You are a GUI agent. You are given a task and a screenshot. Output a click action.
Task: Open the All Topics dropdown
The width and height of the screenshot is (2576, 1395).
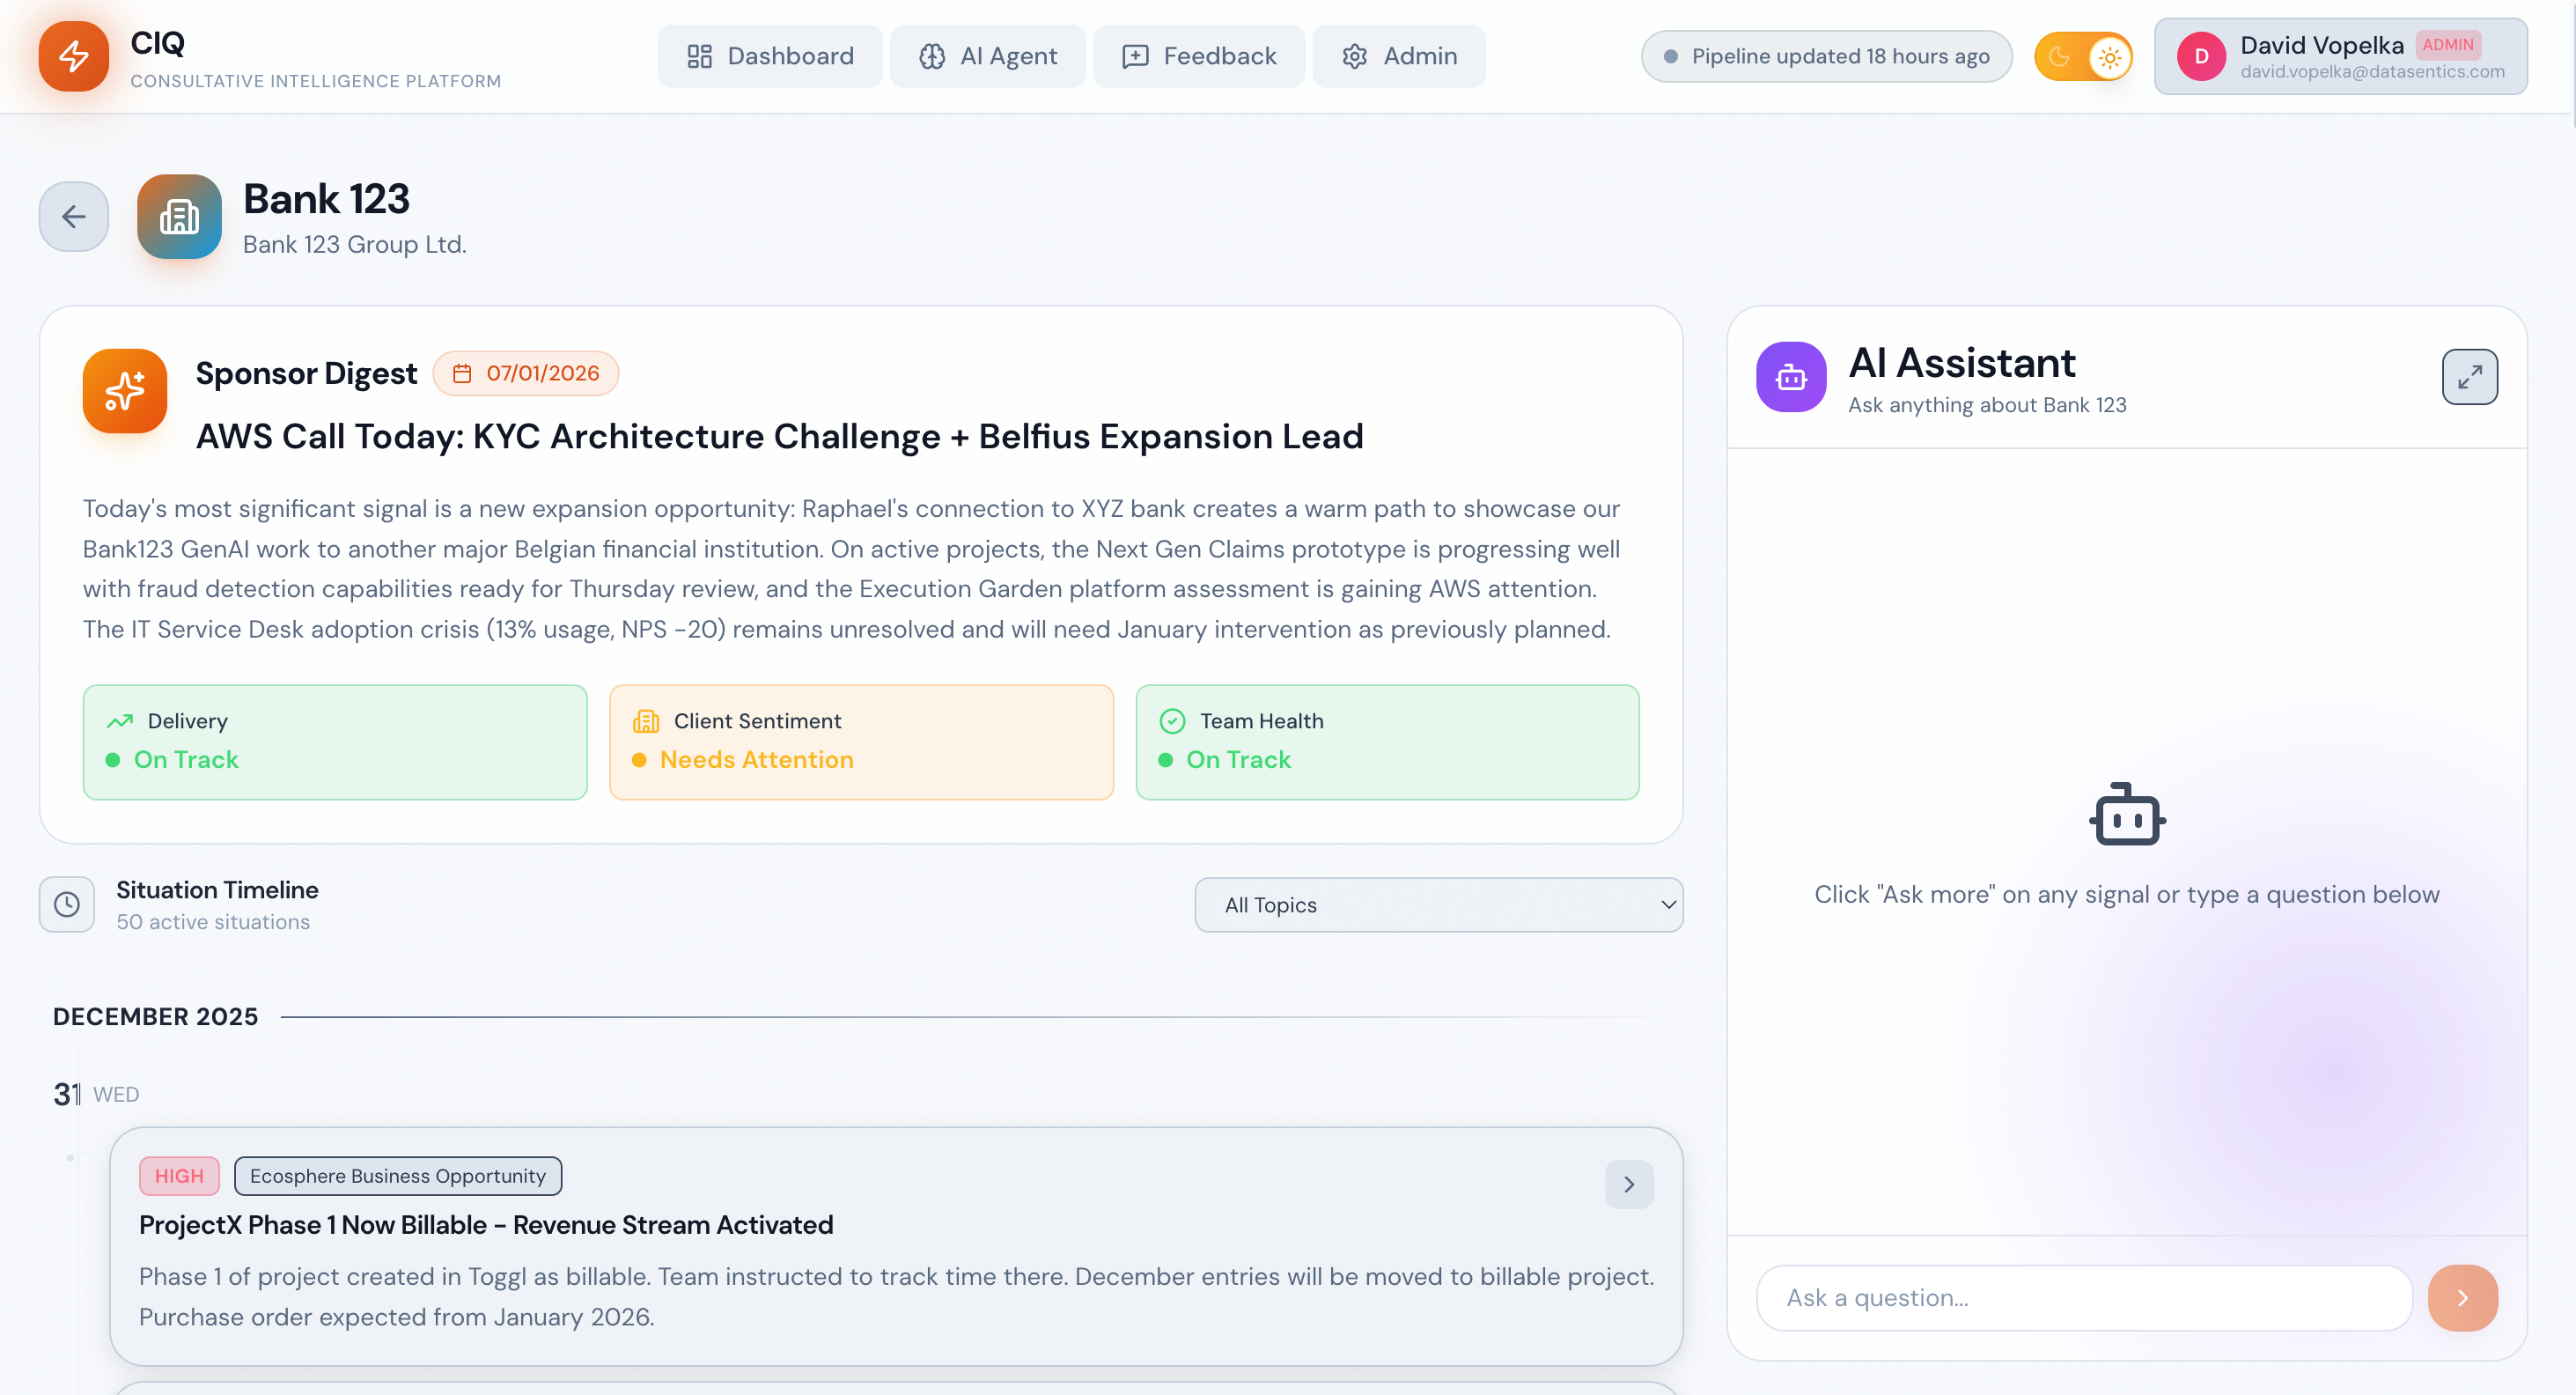click(x=1438, y=904)
